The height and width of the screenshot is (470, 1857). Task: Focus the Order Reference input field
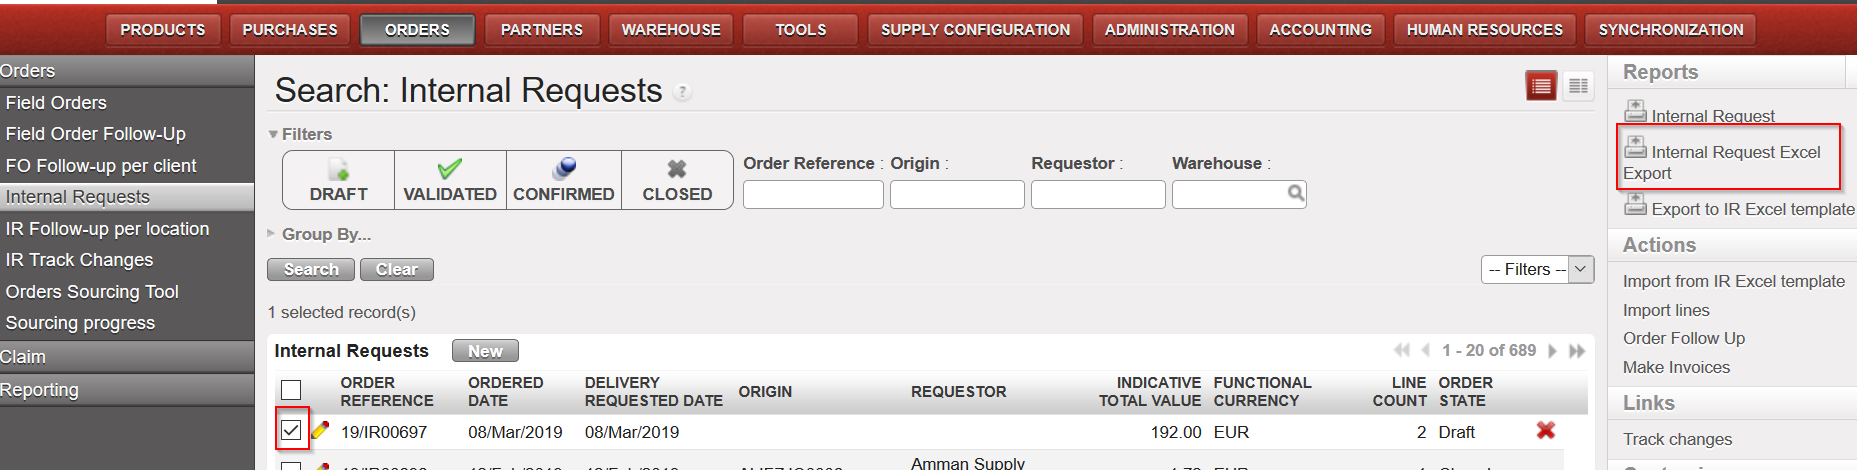click(813, 194)
